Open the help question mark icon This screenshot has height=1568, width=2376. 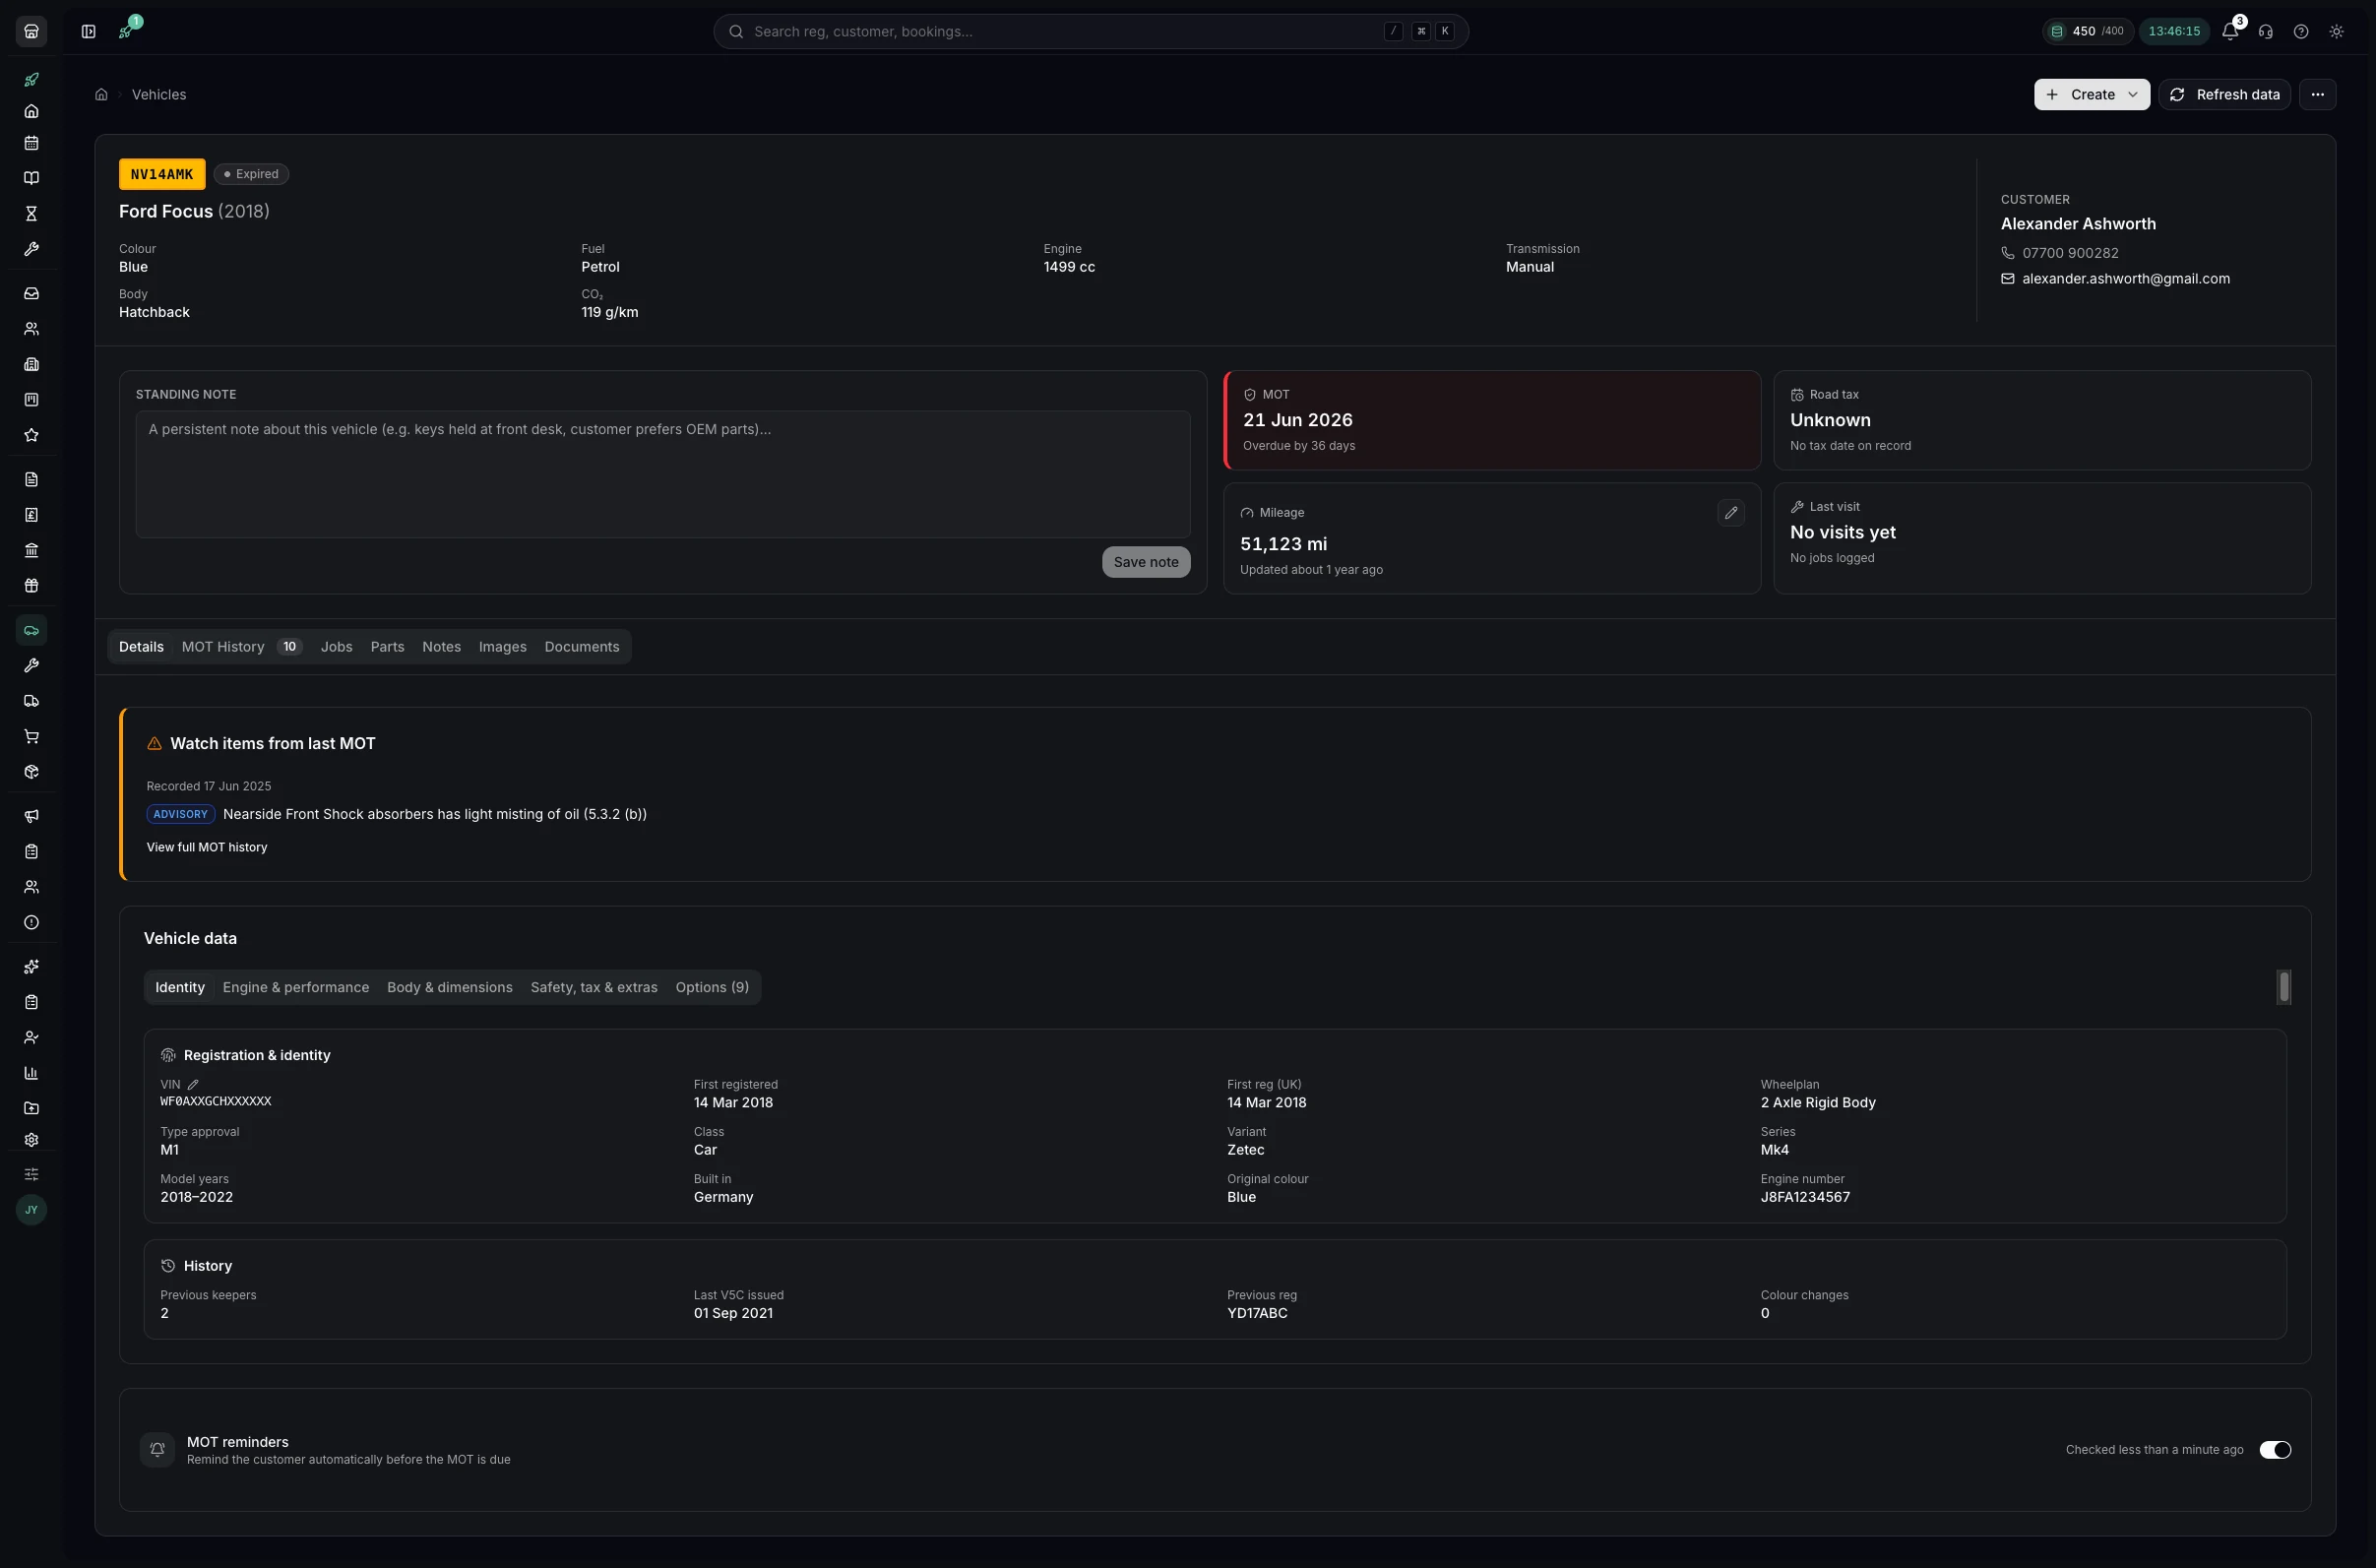tap(2301, 31)
